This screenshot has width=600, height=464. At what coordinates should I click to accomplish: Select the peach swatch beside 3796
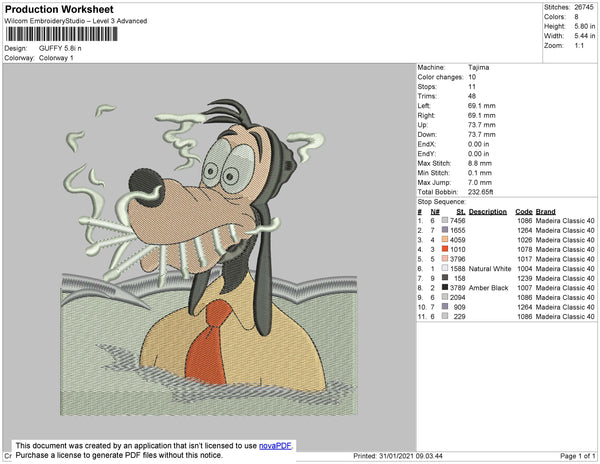pyautogui.click(x=445, y=259)
